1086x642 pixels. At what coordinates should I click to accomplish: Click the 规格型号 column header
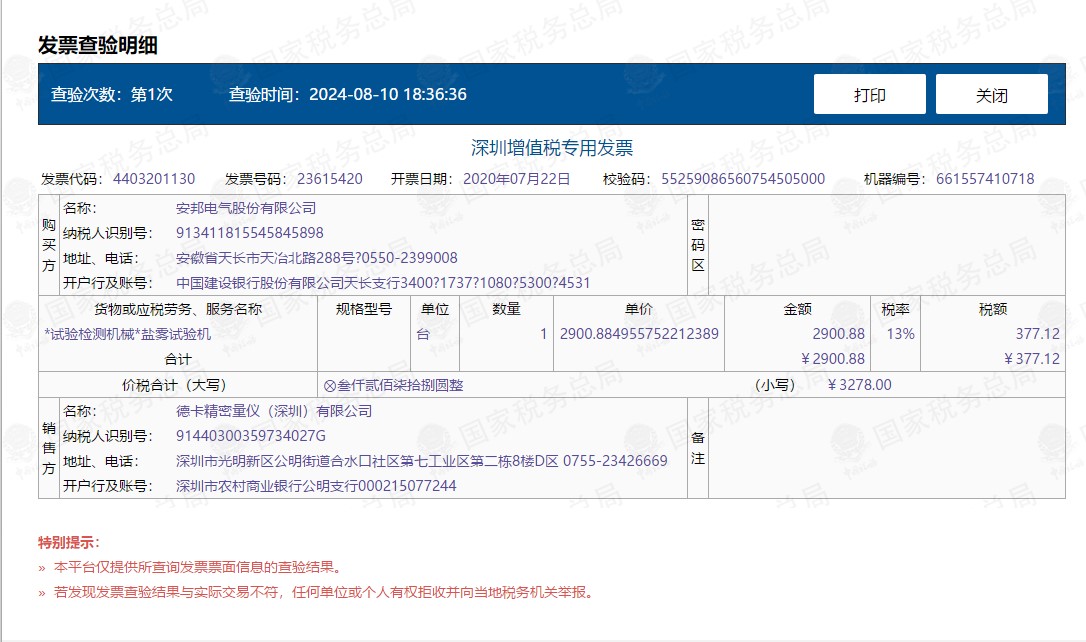point(364,309)
